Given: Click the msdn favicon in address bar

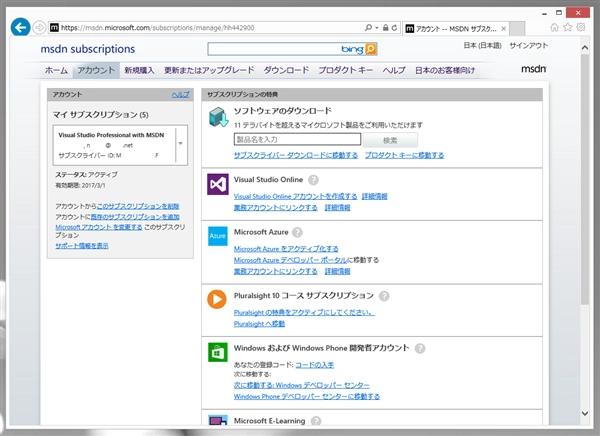Looking at the screenshot, I should tap(55, 28).
